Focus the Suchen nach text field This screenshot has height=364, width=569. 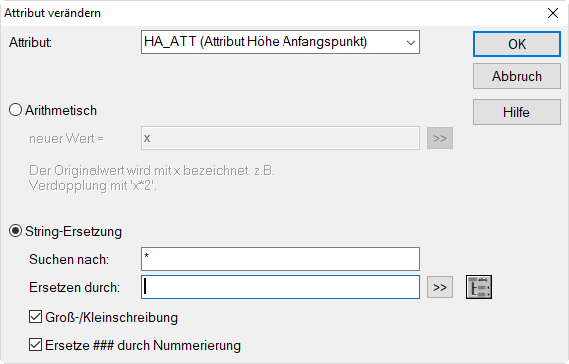280,259
